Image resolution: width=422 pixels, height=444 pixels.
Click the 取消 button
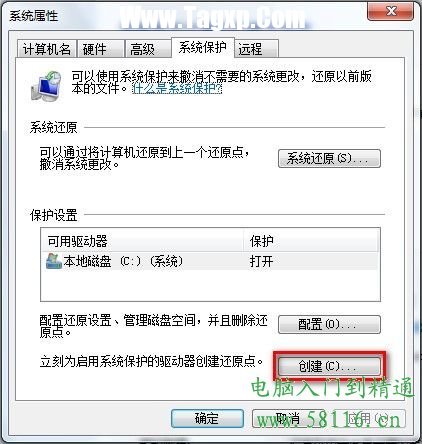(288, 418)
